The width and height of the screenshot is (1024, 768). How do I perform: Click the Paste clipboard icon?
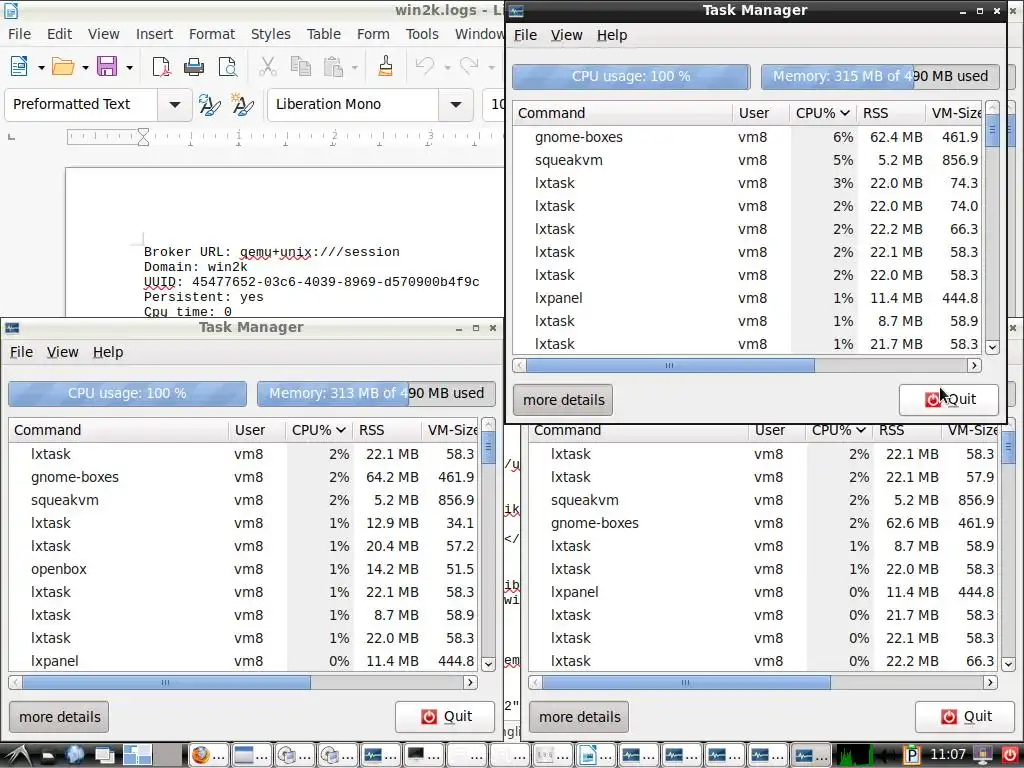pos(333,66)
